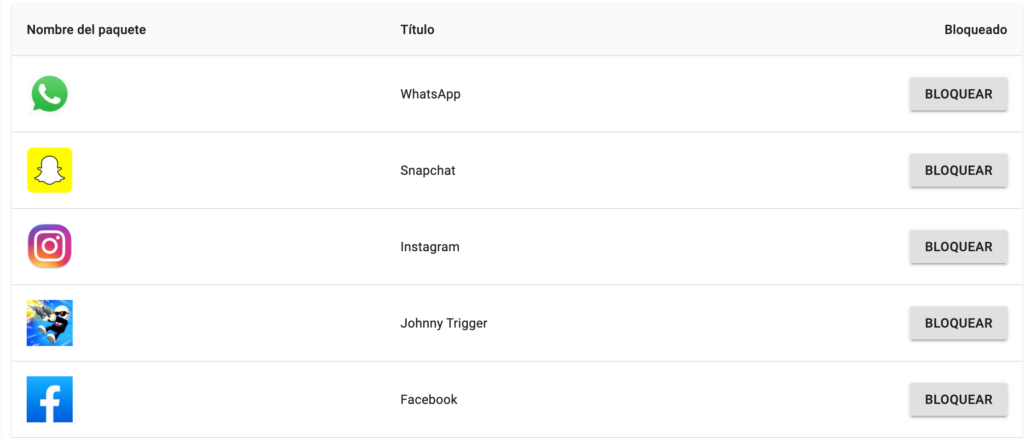The image size is (1024, 438).
Task: Select the Instagram title text
Action: click(x=429, y=246)
